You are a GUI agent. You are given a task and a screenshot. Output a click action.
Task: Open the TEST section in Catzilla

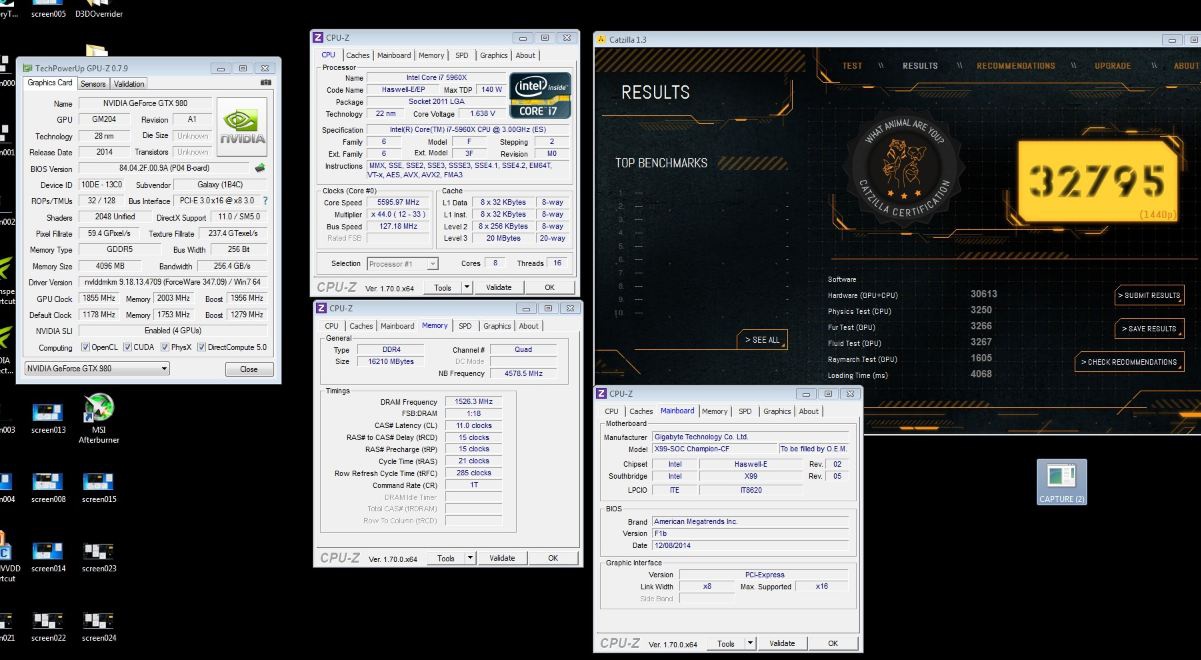pos(852,66)
